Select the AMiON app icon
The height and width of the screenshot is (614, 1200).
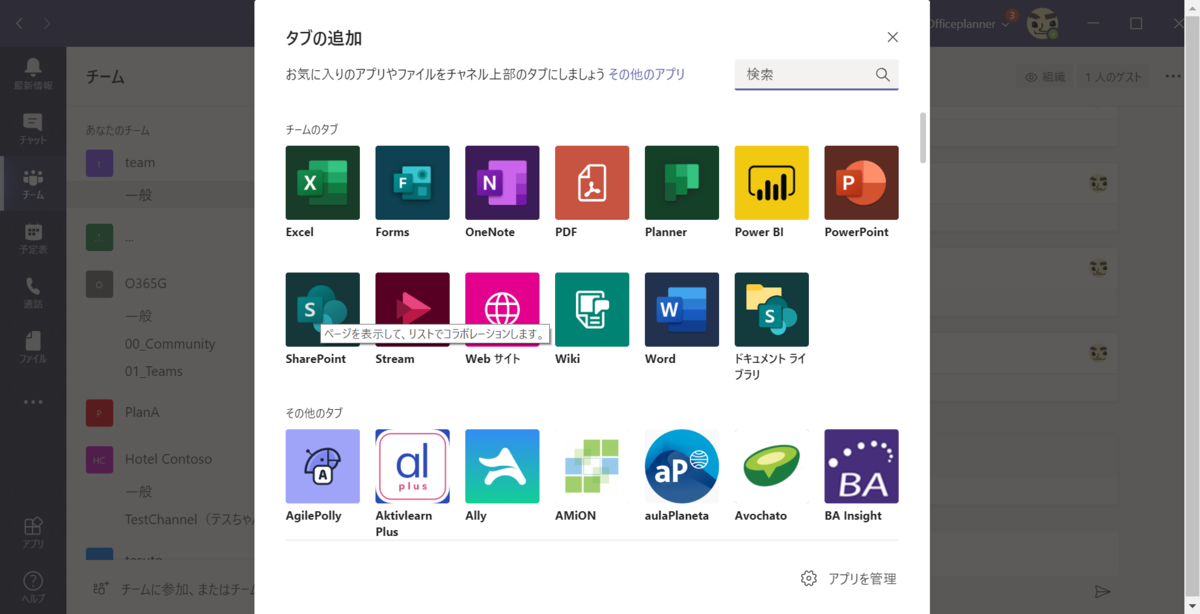click(x=592, y=467)
